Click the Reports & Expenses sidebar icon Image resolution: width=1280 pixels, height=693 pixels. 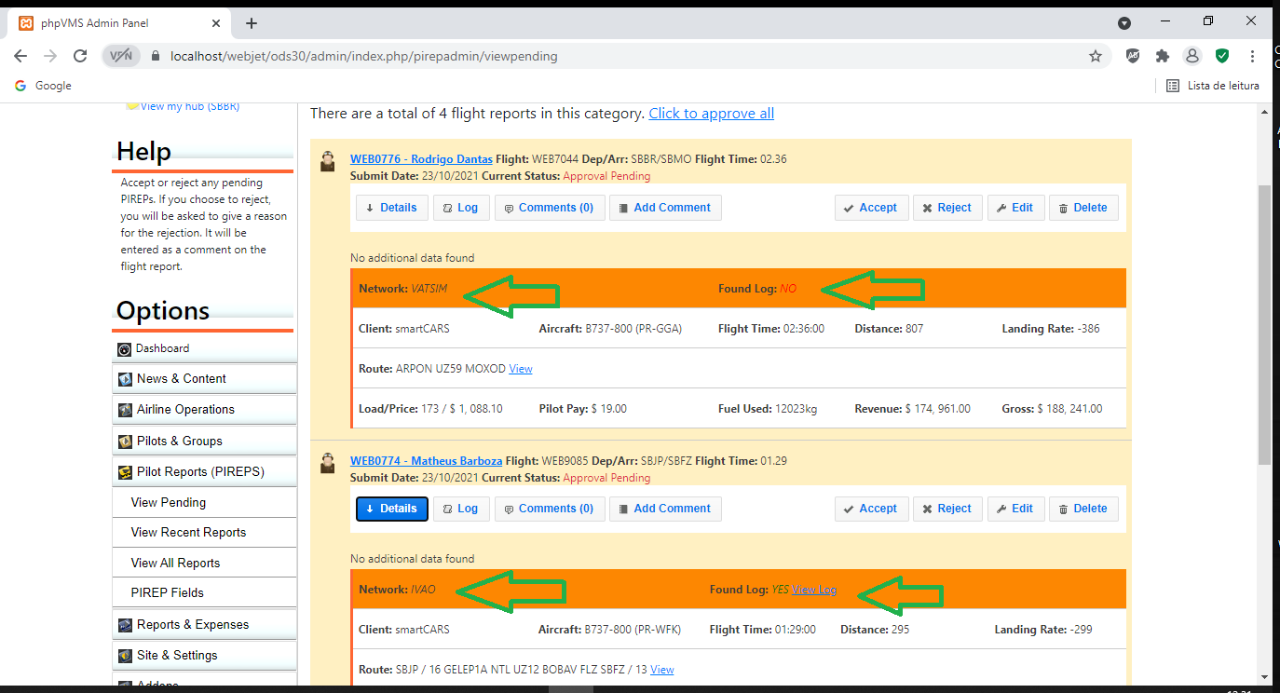pos(125,625)
